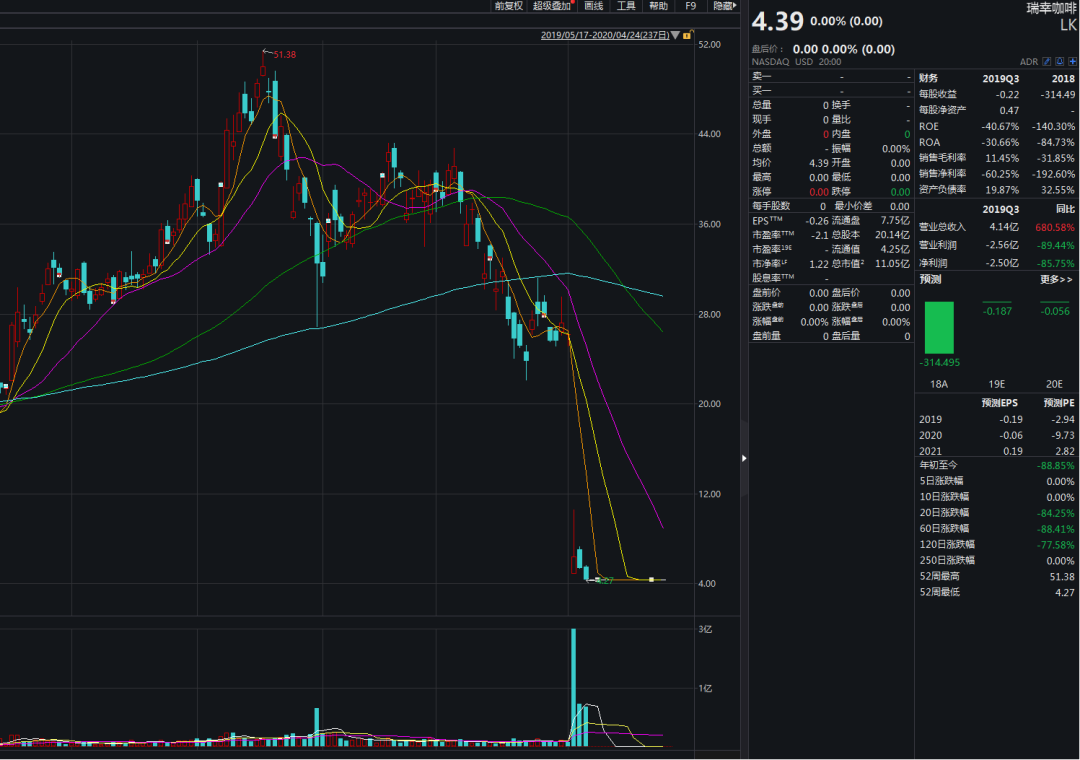
Task: Click the date range 2019/05/17-2020/04/24 link
Action: (604, 35)
